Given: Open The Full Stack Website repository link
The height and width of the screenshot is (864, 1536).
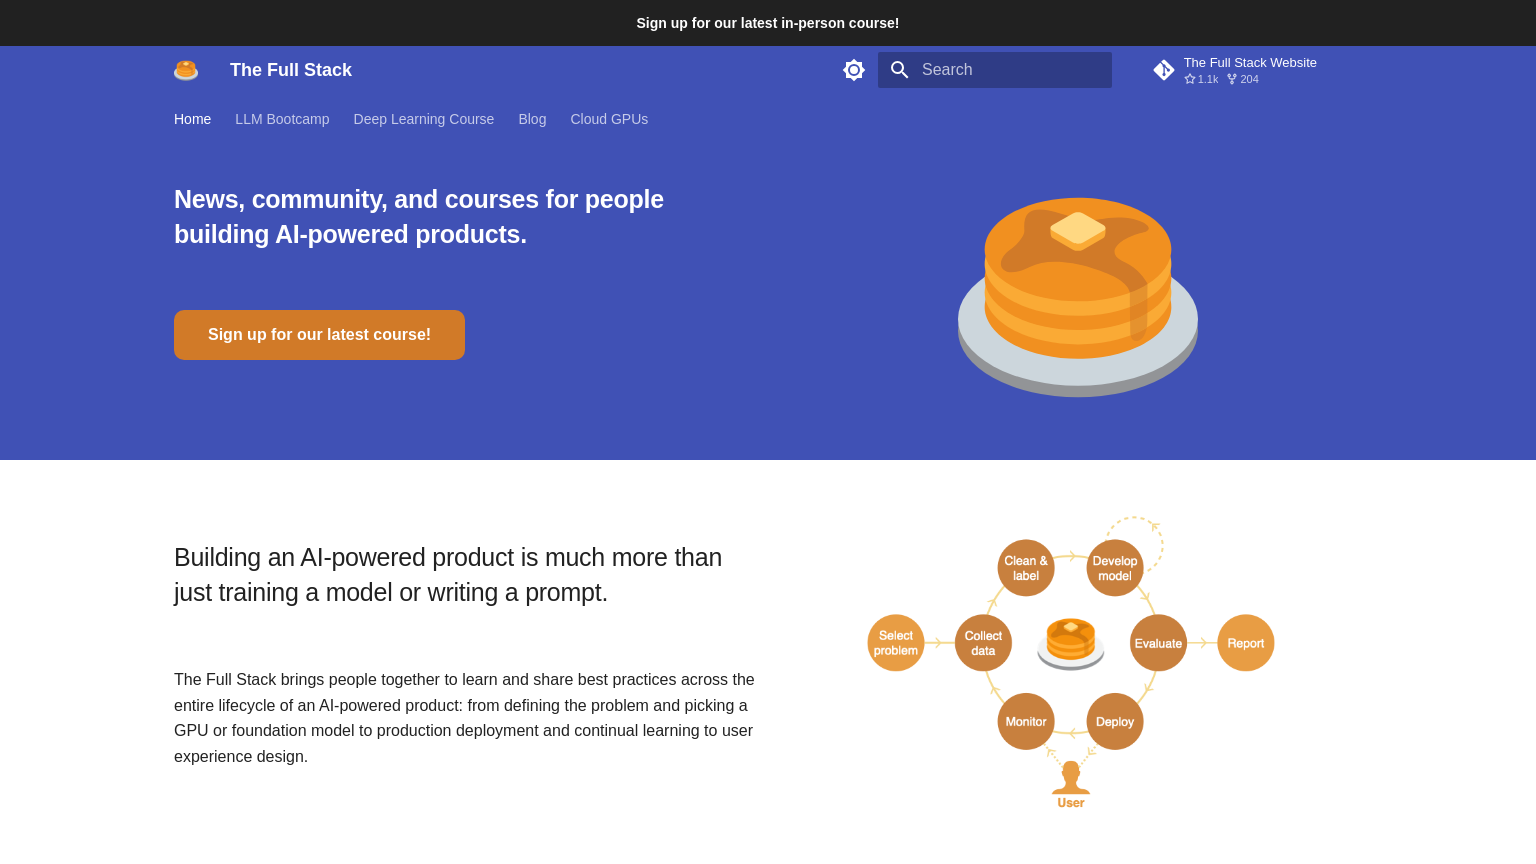Looking at the screenshot, I should pos(1250,63).
